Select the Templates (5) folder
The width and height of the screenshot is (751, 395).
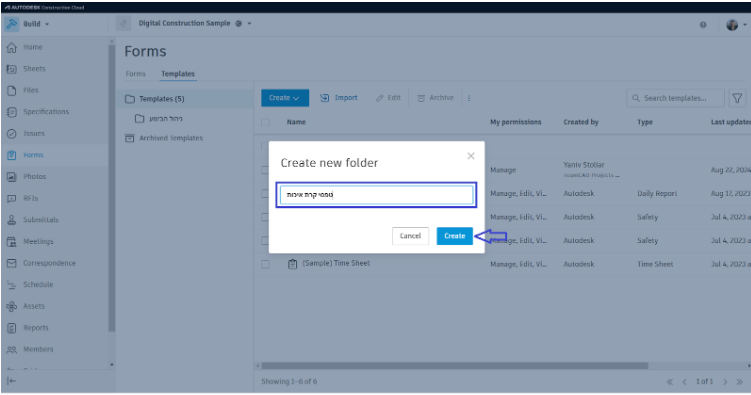[x=185, y=99]
